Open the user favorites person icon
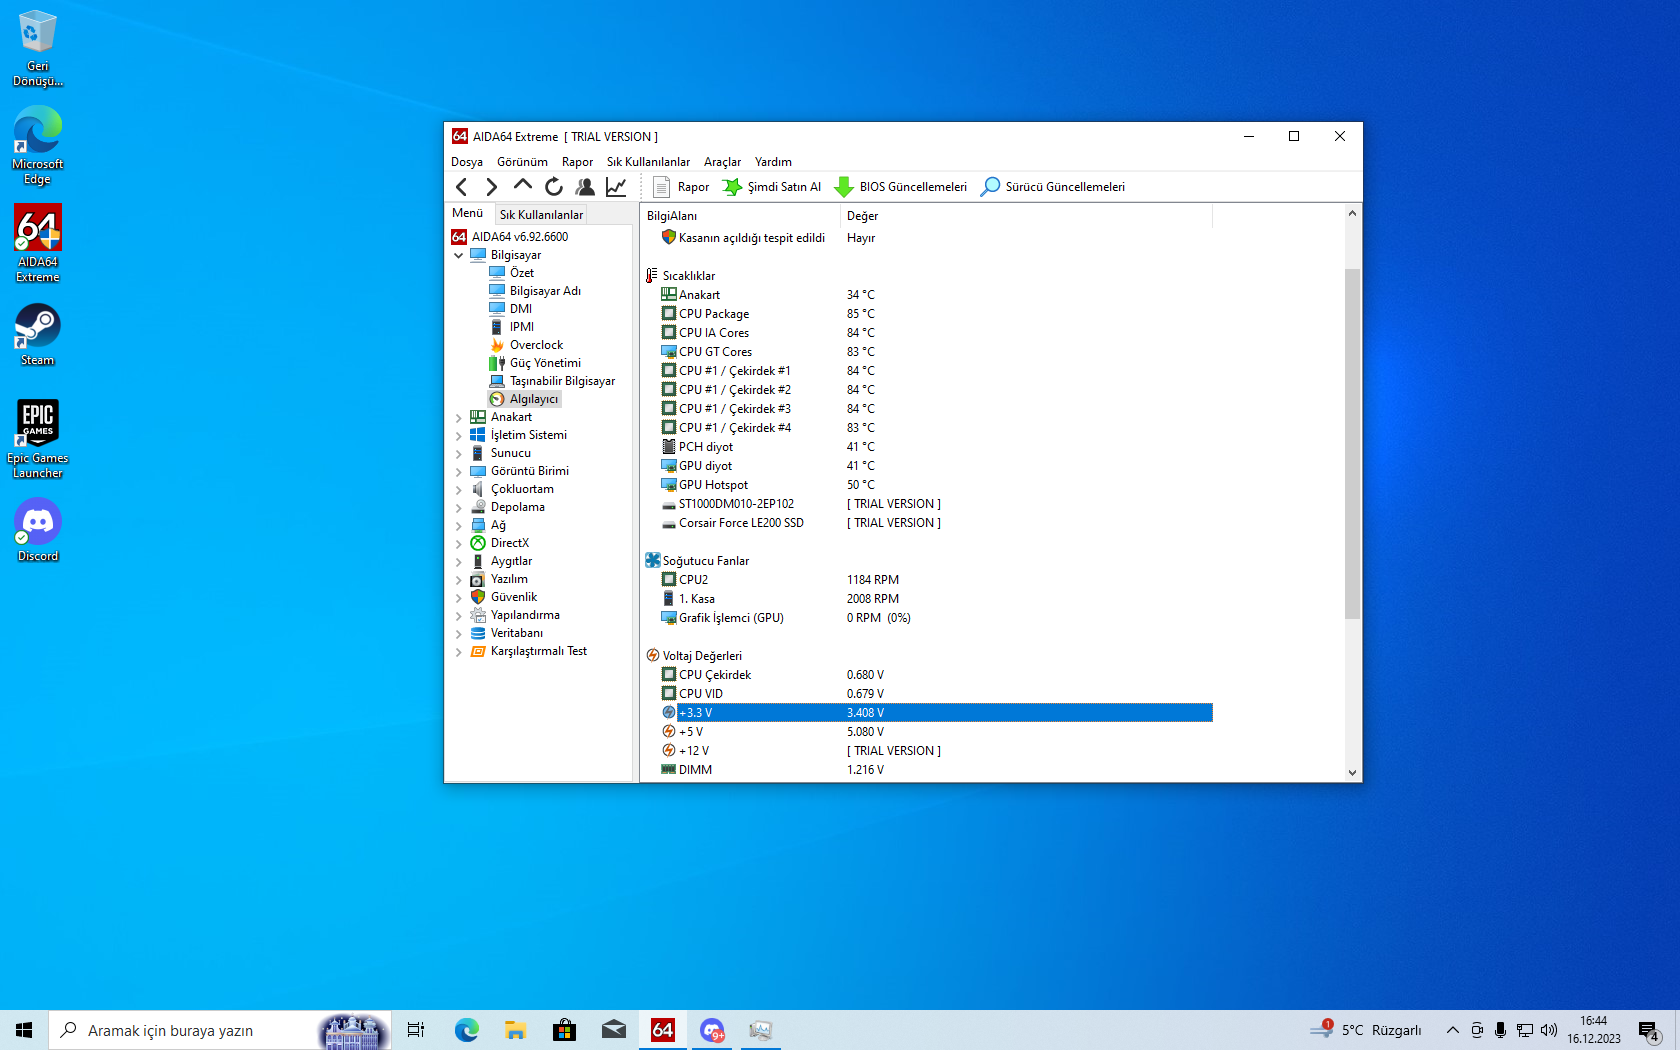 [x=585, y=187]
